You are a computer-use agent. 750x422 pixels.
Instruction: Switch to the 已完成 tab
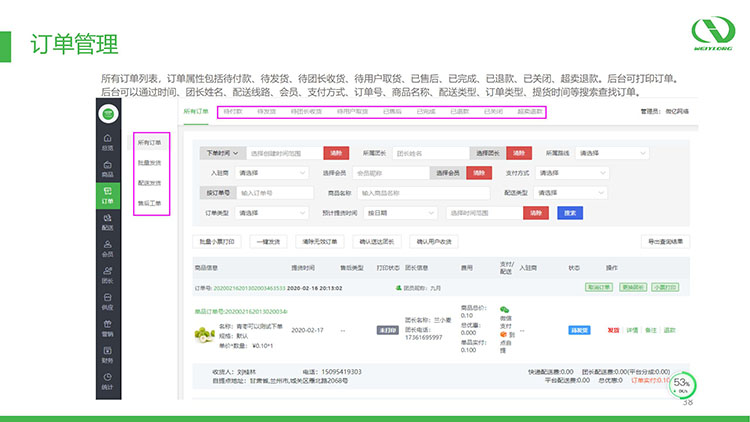(x=426, y=111)
